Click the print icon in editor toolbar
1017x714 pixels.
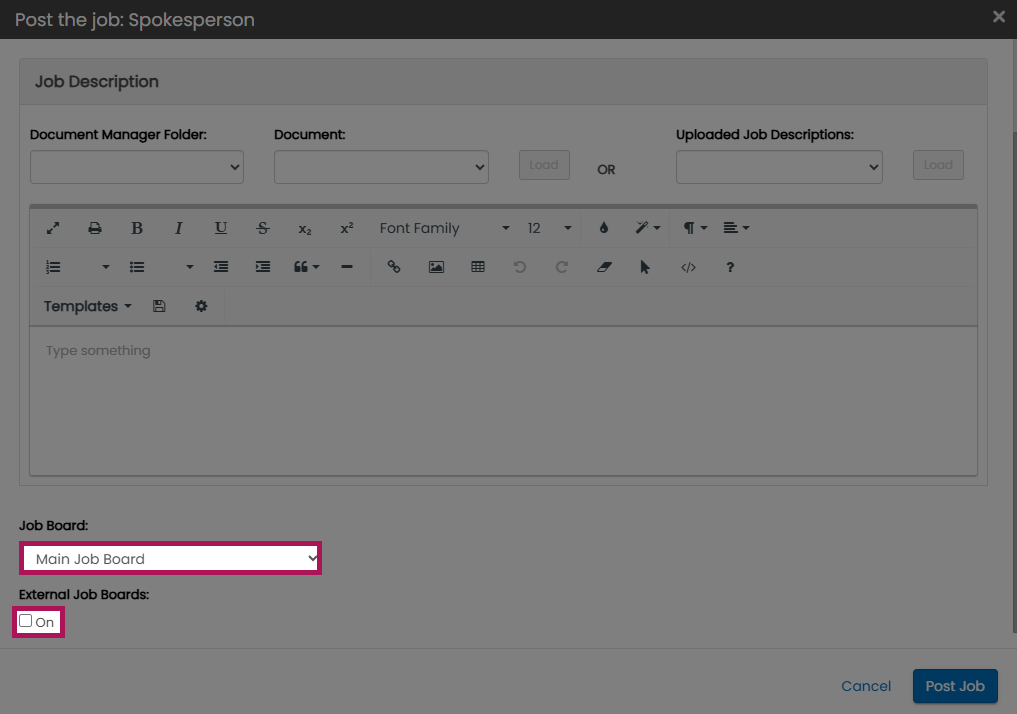(x=95, y=228)
